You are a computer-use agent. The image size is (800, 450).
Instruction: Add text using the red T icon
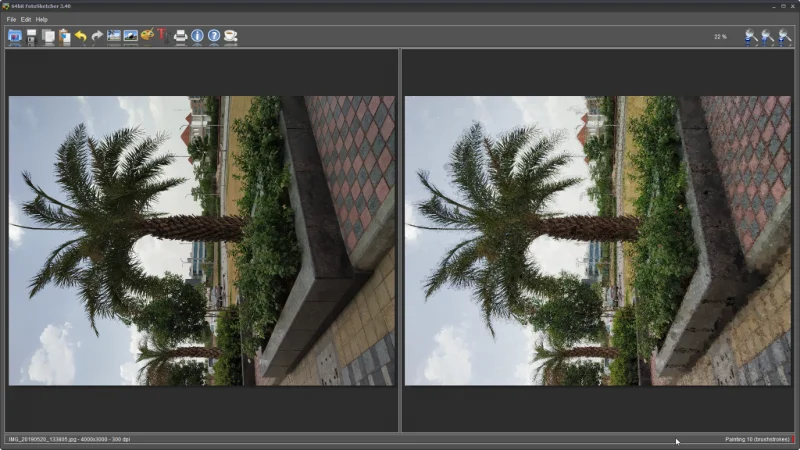(x=162, y=35)
